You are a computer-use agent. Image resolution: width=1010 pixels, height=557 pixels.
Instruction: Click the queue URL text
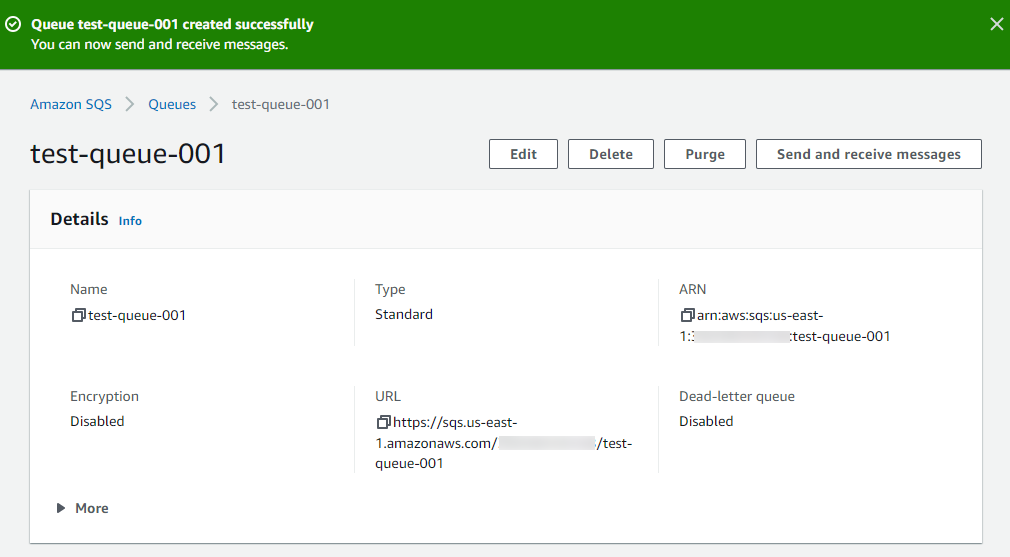point(504,443)
